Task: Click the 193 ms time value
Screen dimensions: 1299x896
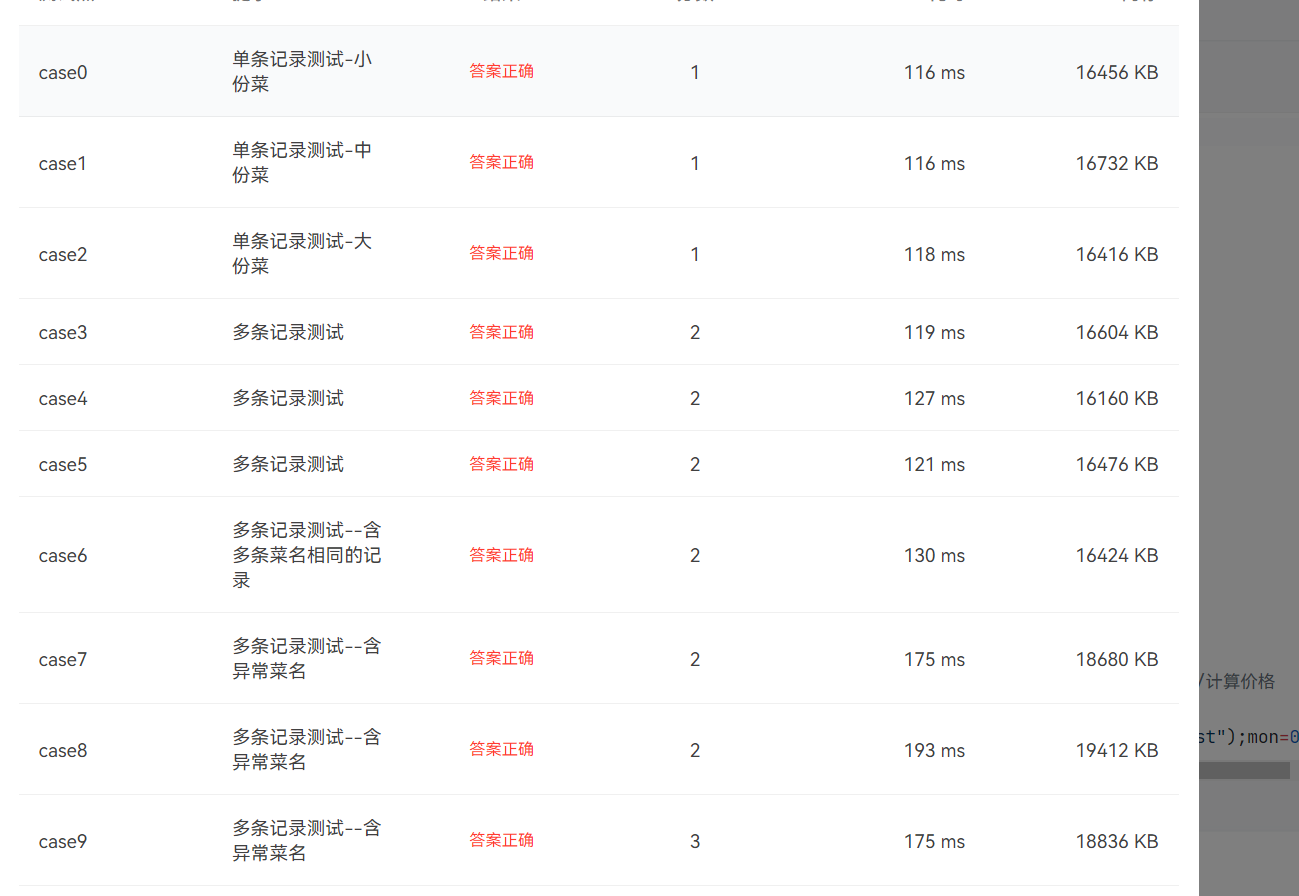Action: tap(934, 750)
